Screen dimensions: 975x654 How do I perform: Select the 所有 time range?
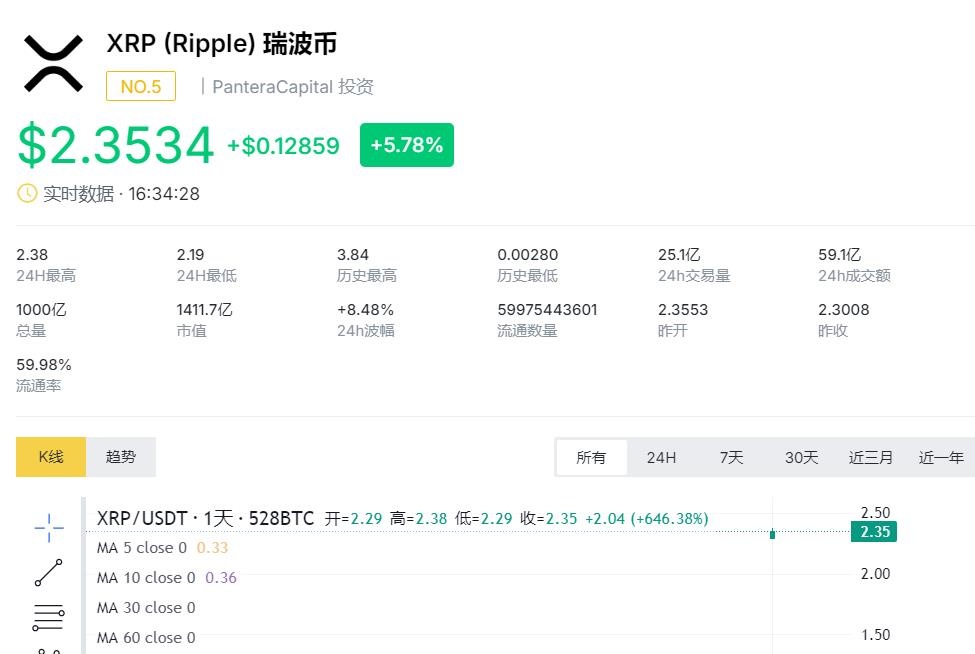click(x=591, y=458)
